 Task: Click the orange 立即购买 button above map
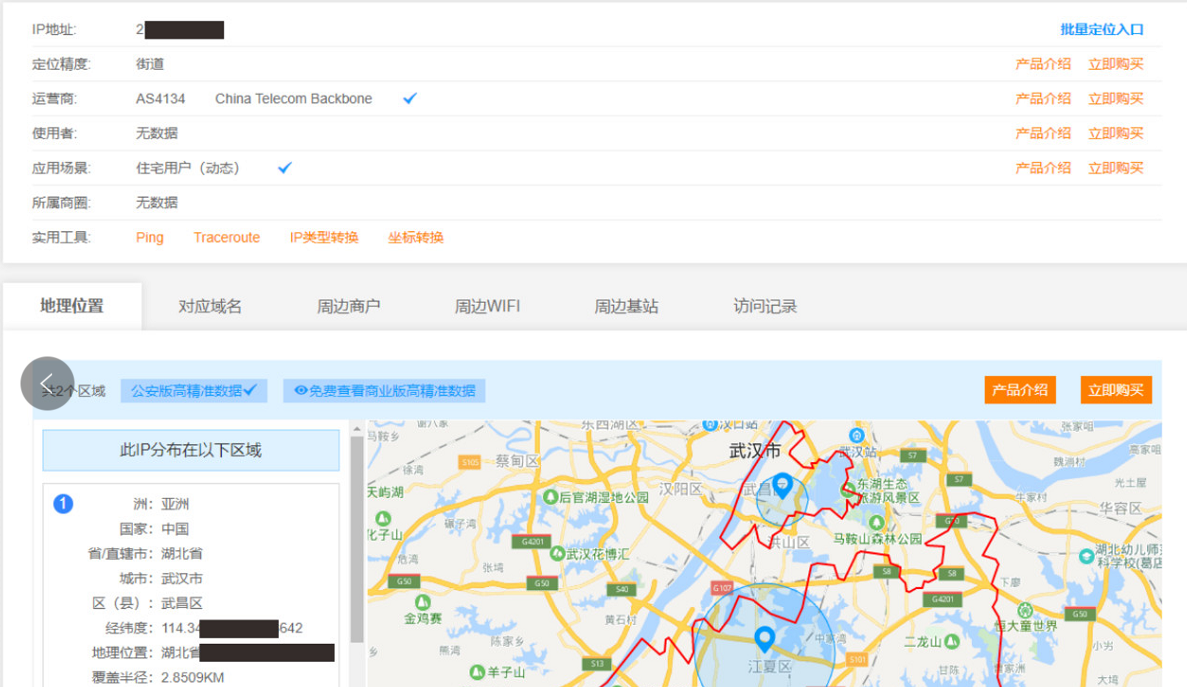pyautogui.click(x=1115, y=390)
